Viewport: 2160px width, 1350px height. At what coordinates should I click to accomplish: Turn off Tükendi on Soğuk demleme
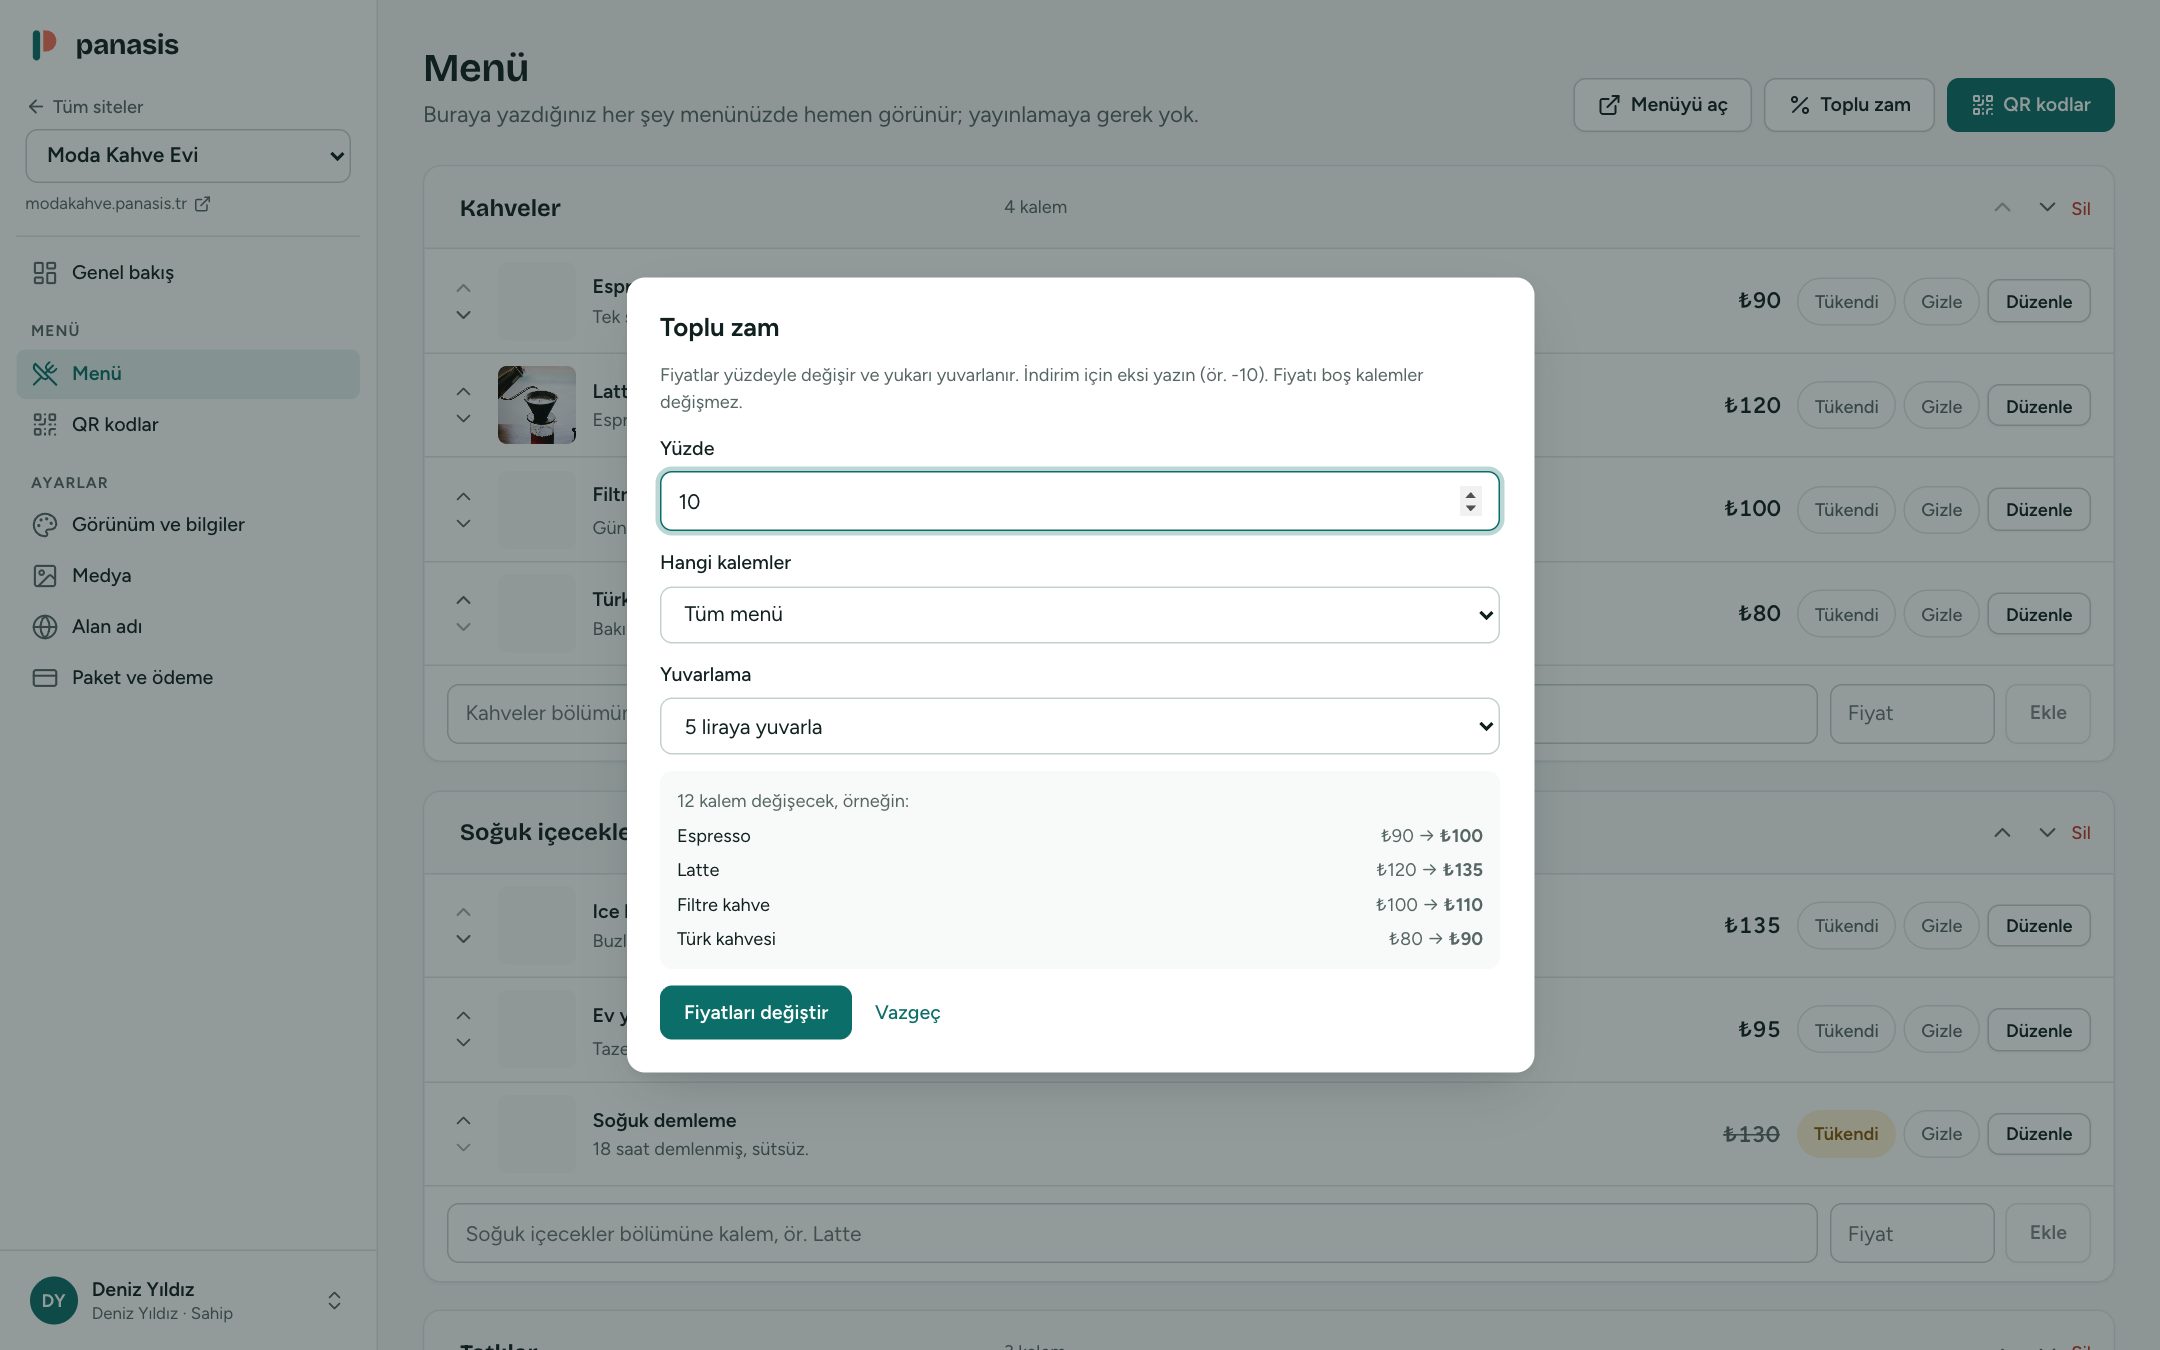1846,1134
